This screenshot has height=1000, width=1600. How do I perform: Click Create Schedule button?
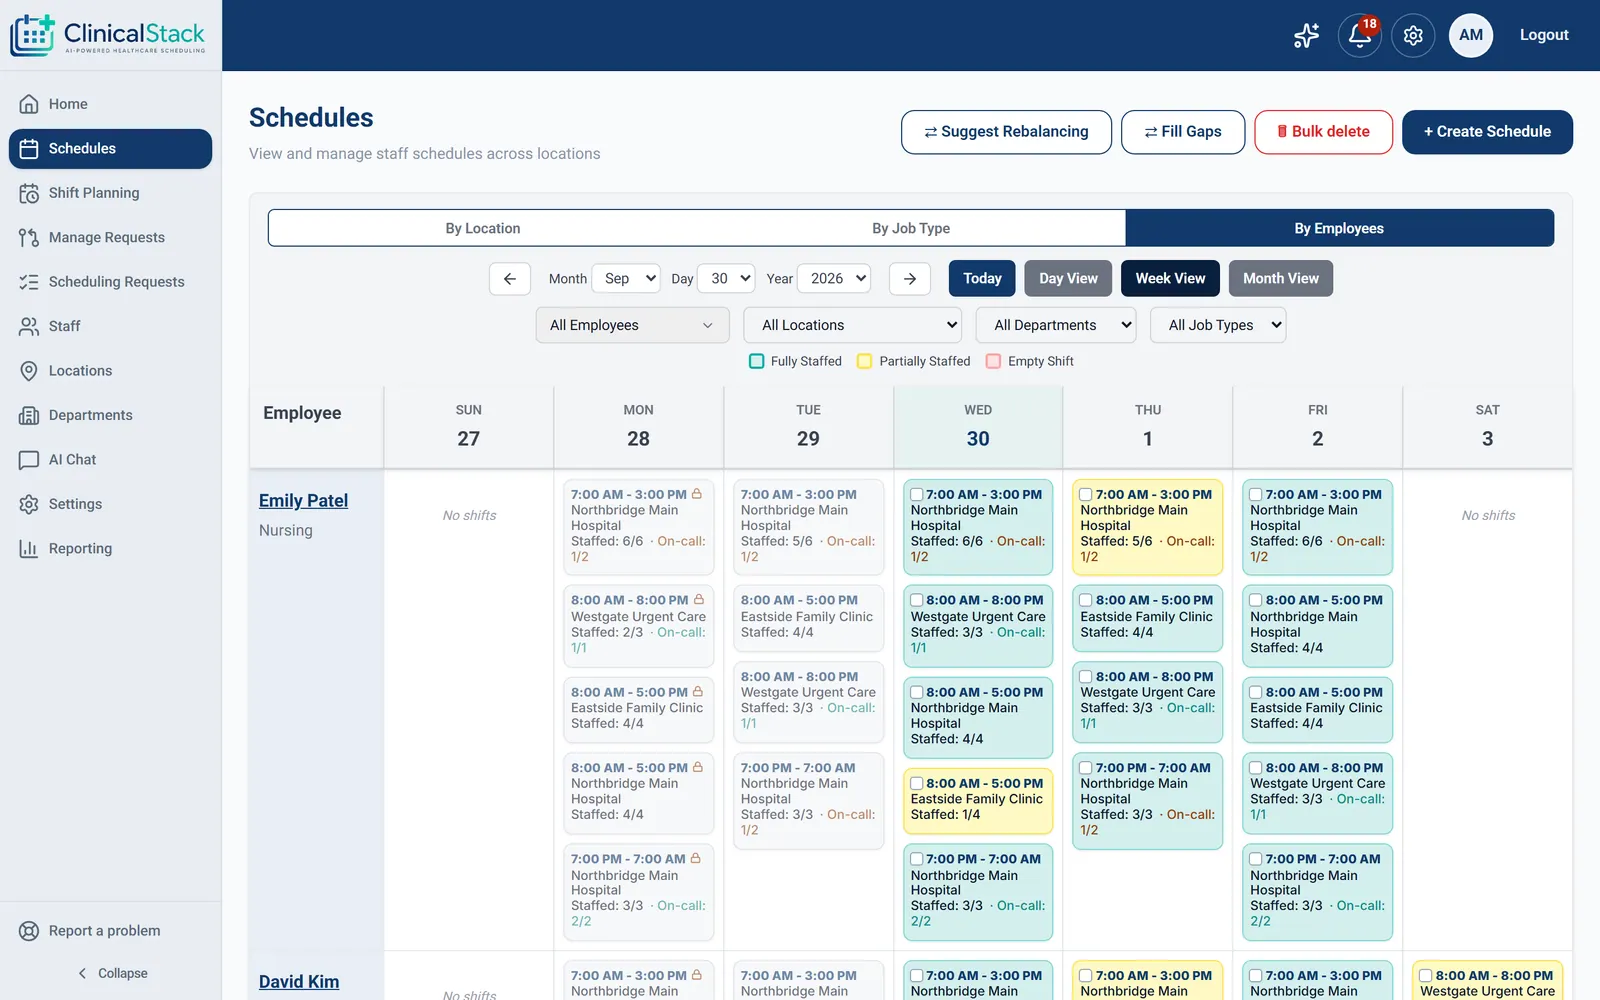[x=1487, y=132]
